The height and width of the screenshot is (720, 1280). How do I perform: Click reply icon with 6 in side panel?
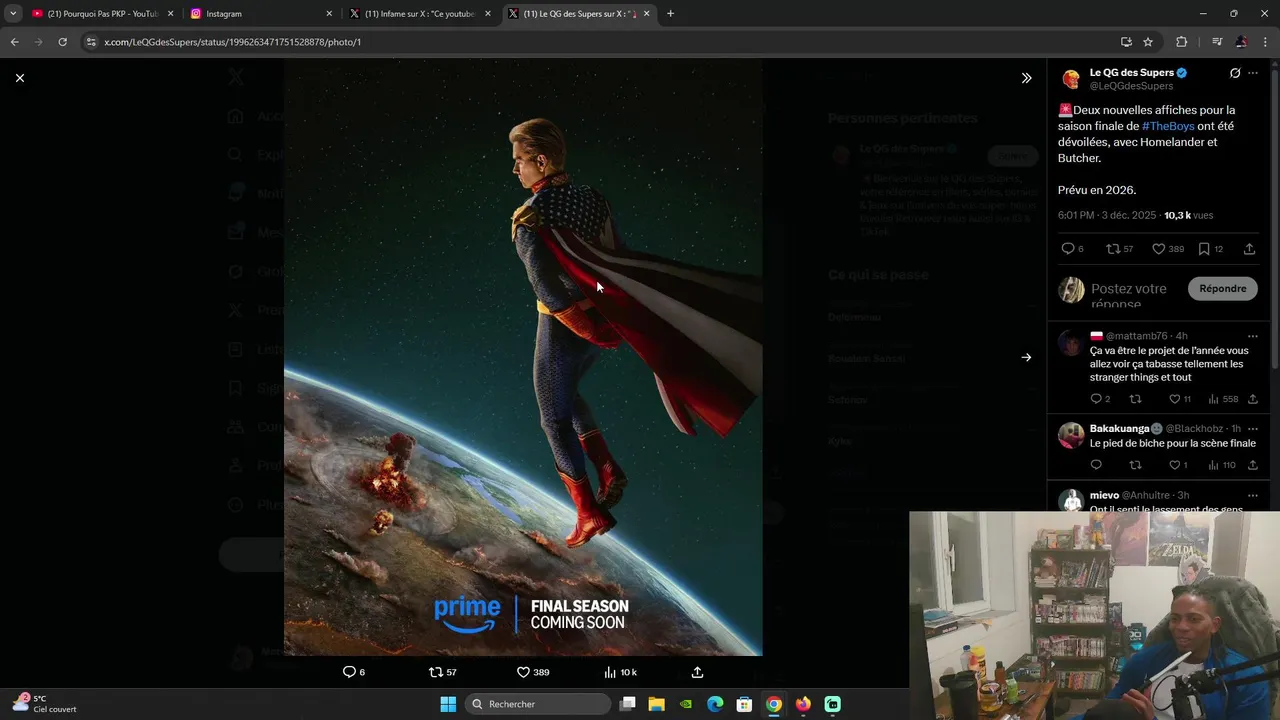(x=1072, y=249)
